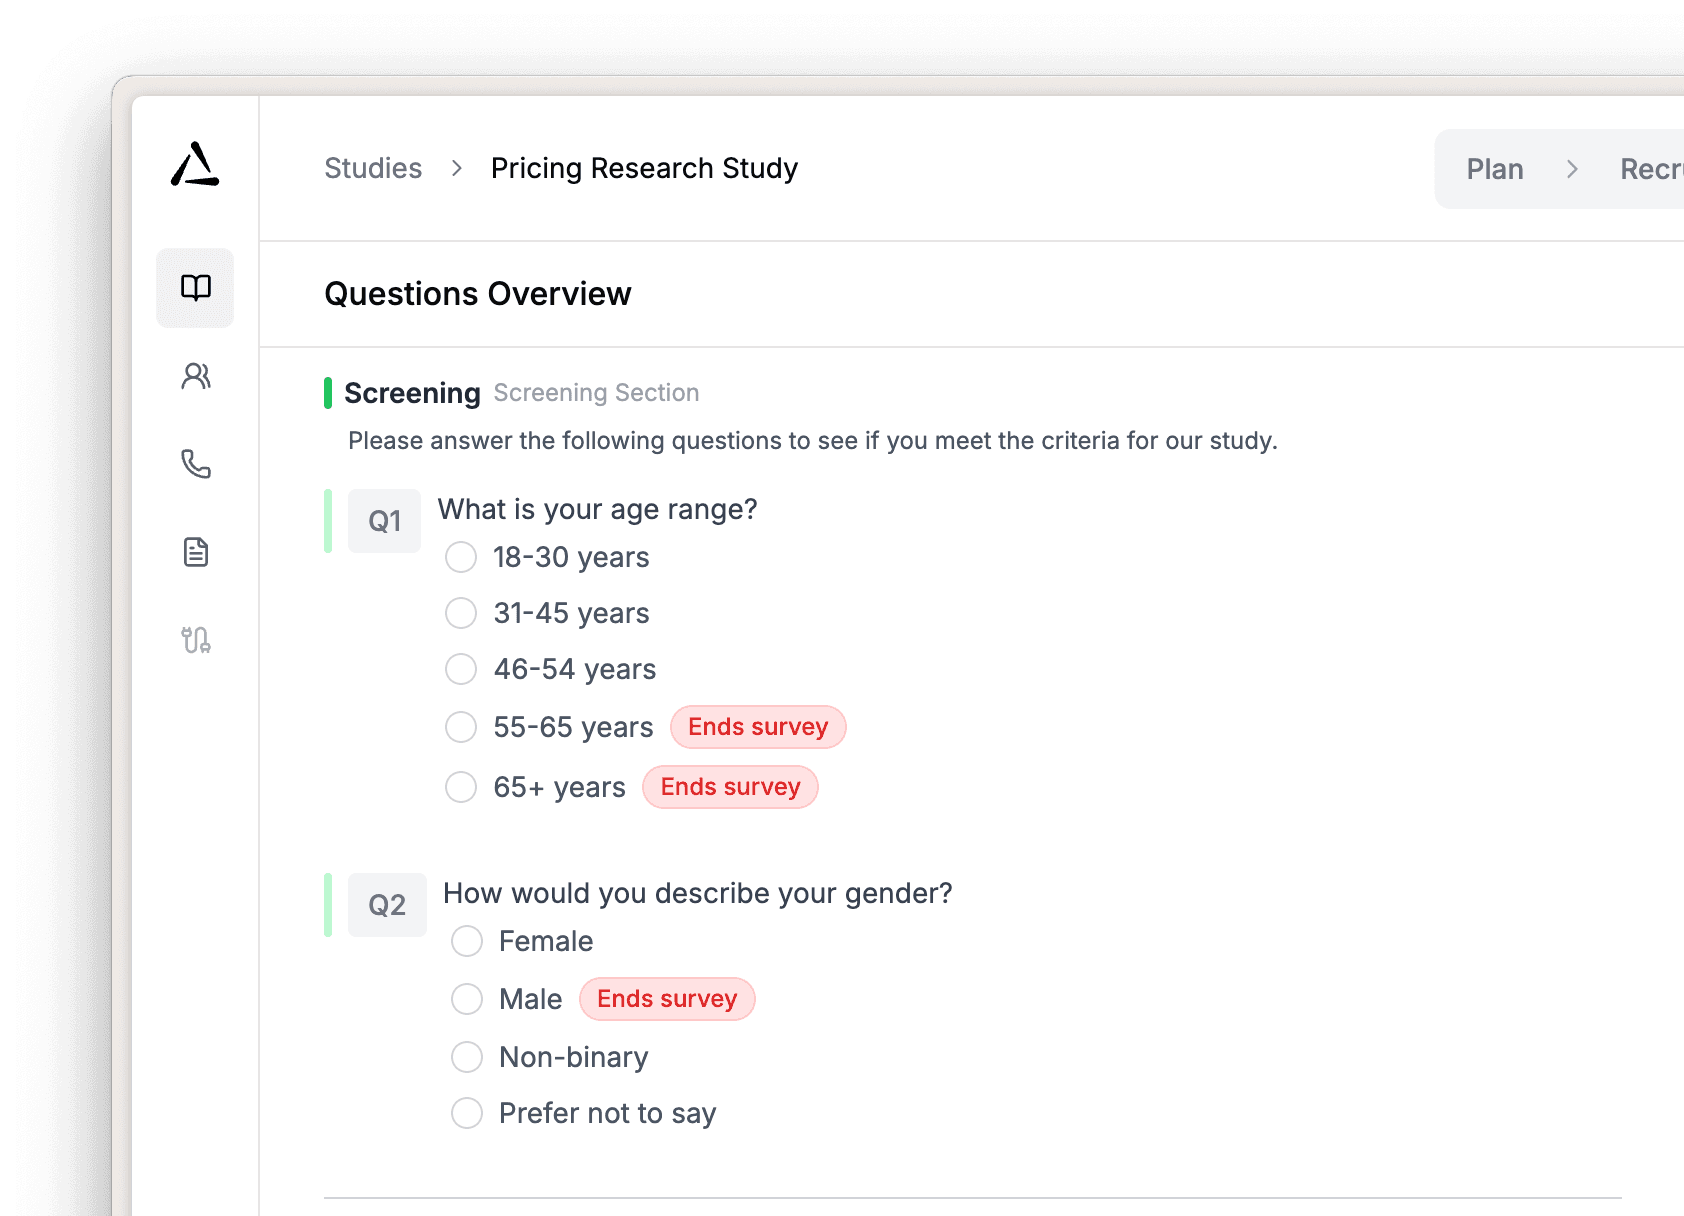The image size is (1684, 1216).
Task: Switch to the Plan step
Action: (1494, 169)
